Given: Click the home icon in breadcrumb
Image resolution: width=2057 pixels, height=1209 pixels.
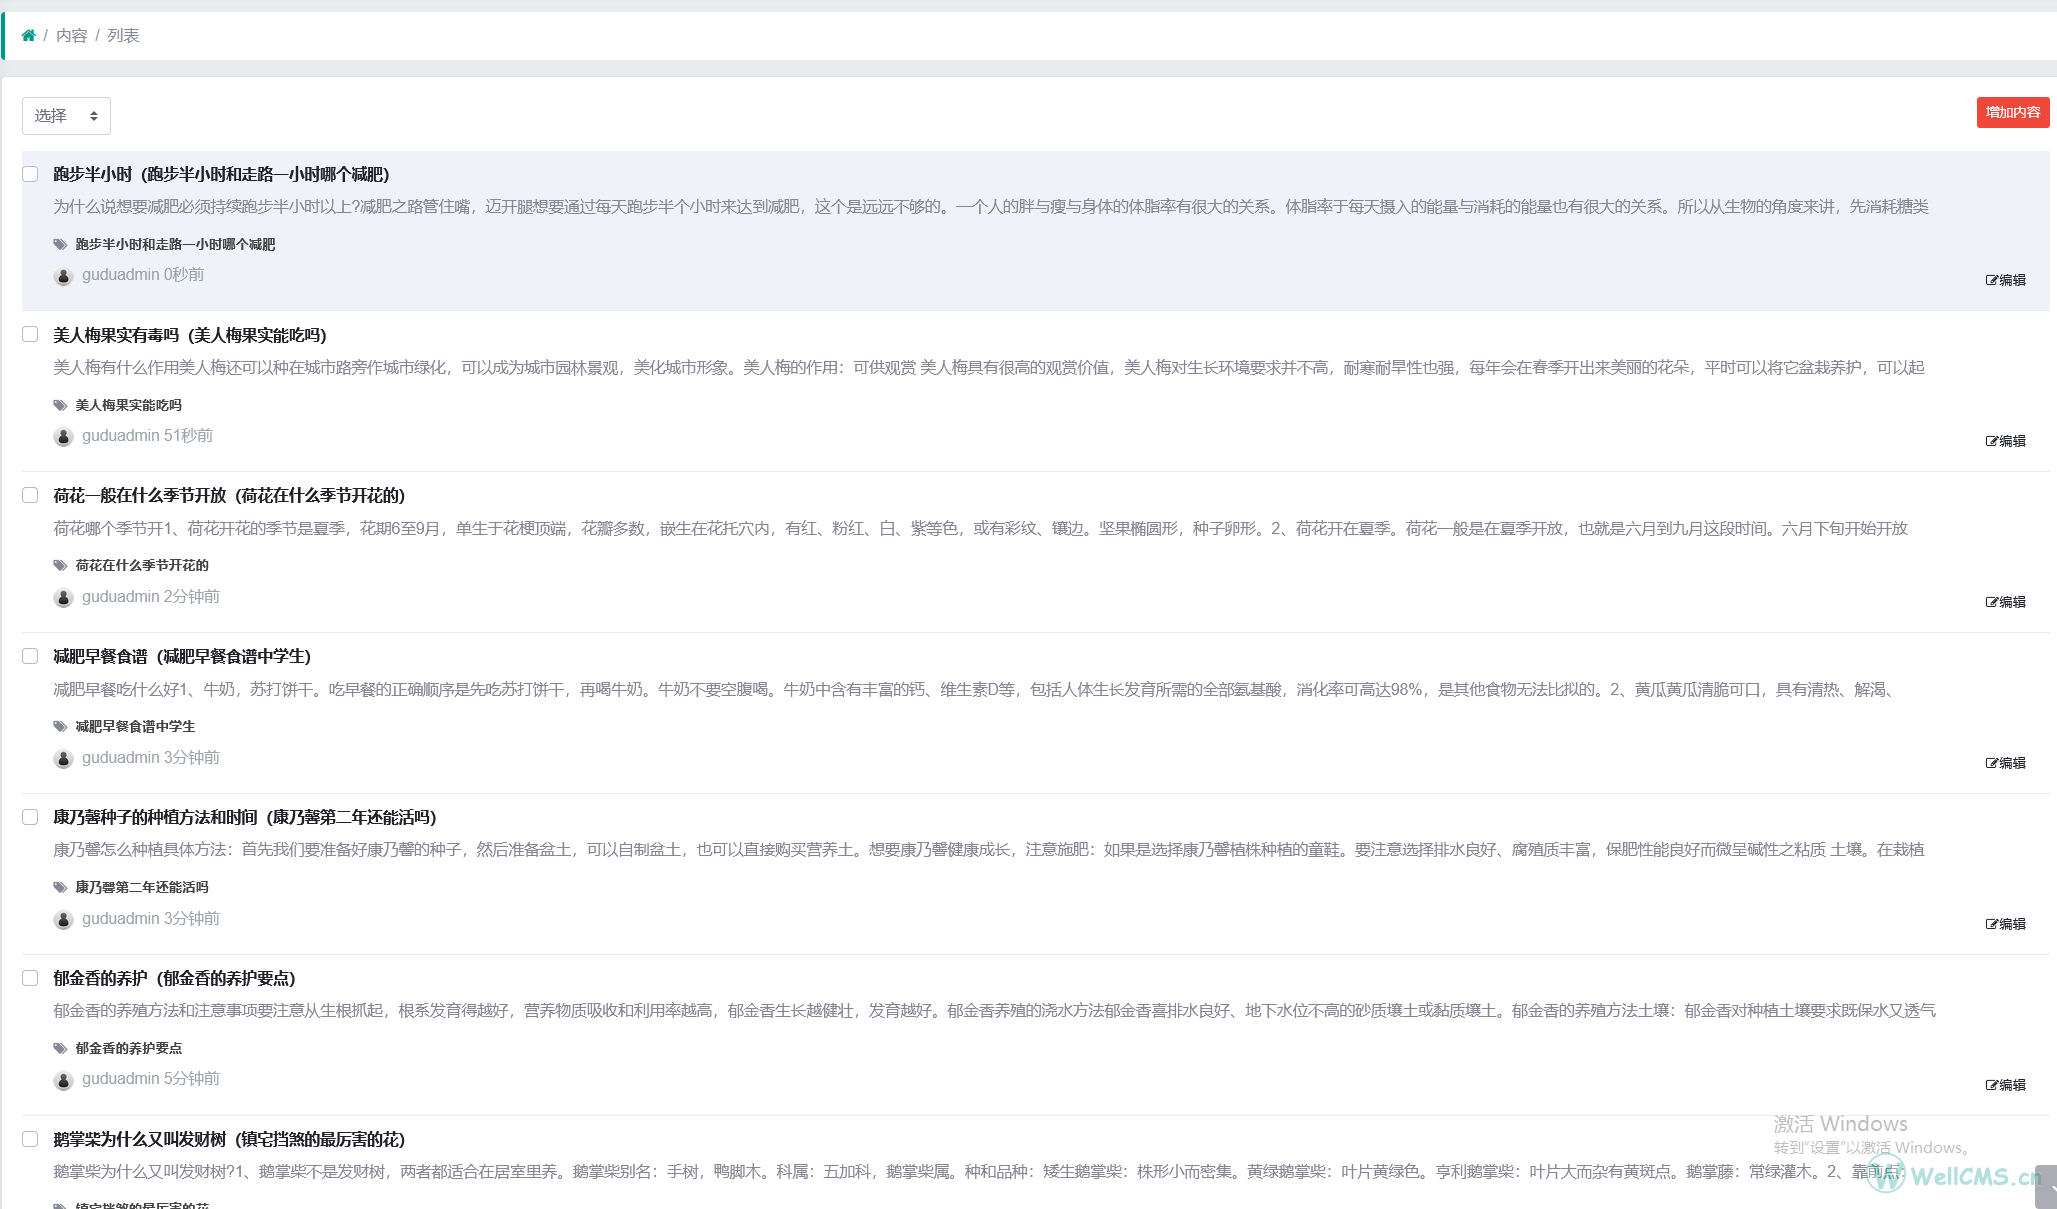Looking at the screenshot, I should (28, 35).
